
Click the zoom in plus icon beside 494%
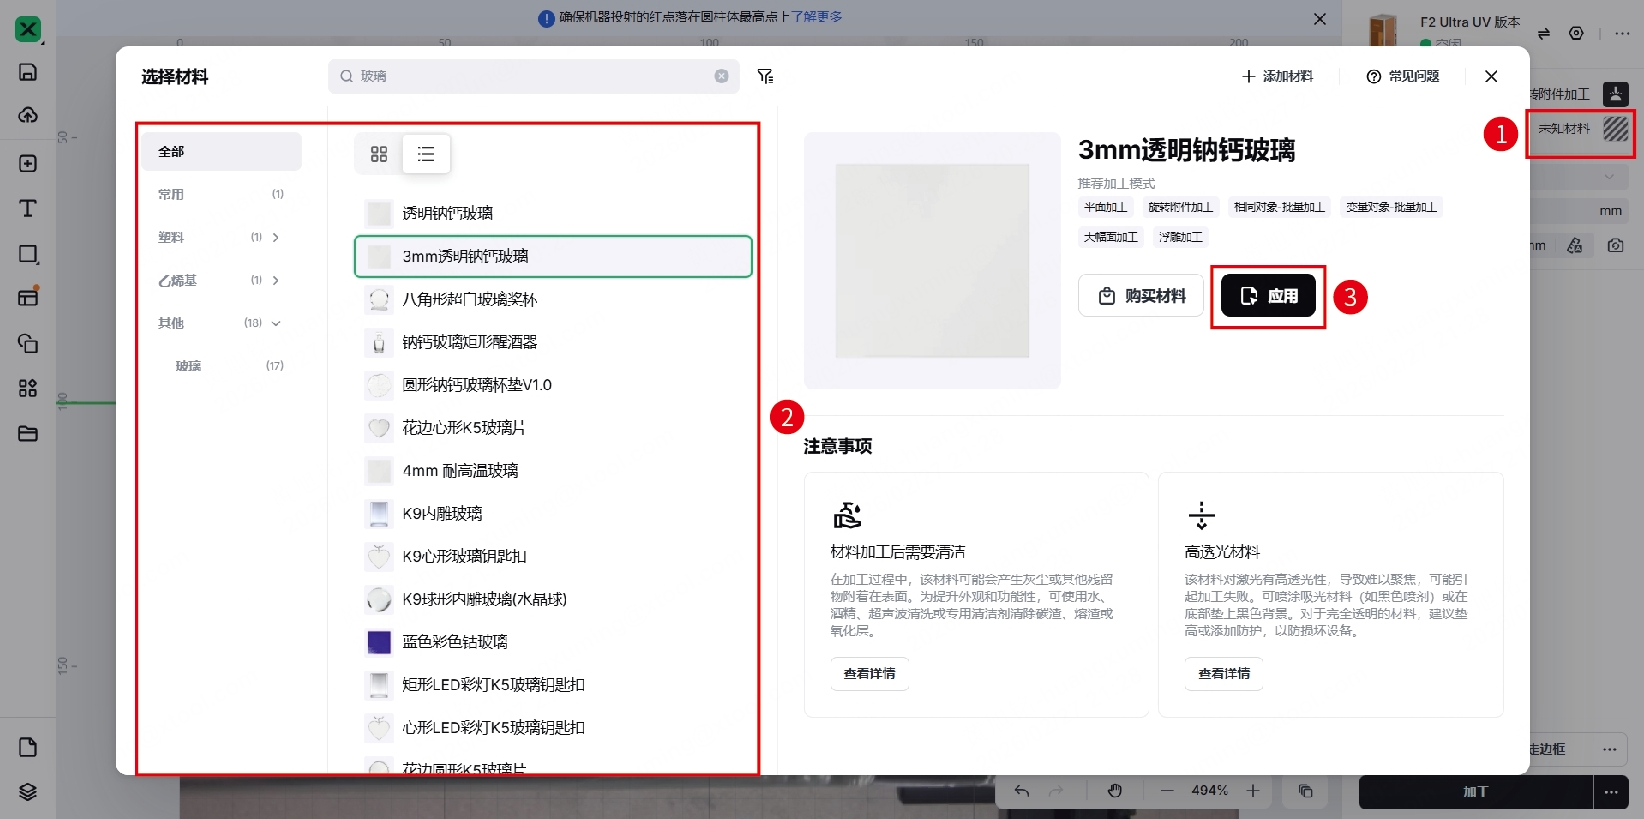click(1253, 790)
